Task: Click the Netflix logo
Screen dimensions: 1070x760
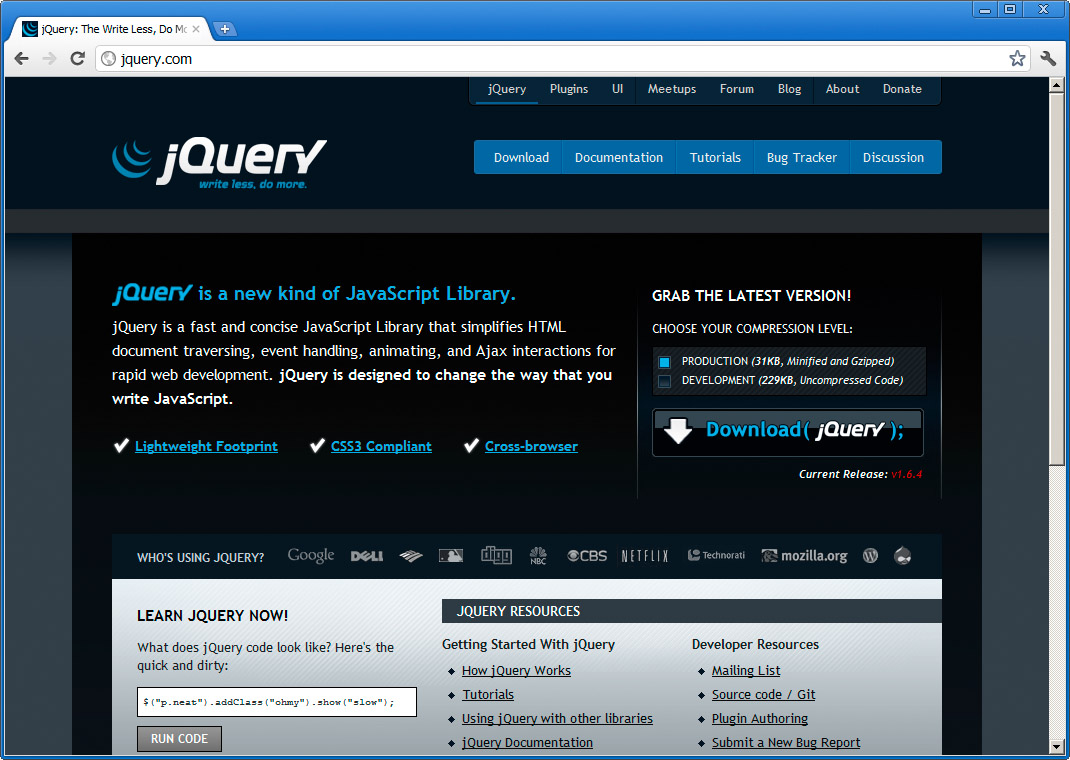Action: [644, 556]
